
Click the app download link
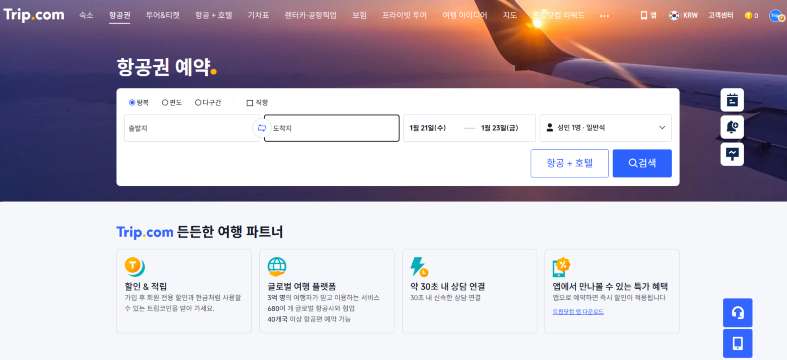coord(578,312)
